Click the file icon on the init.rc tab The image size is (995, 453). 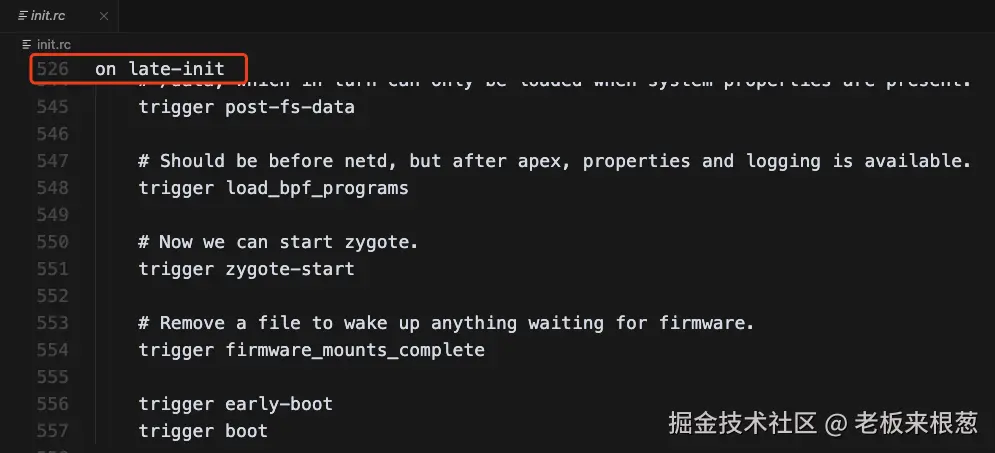click(x=22, y=16)
